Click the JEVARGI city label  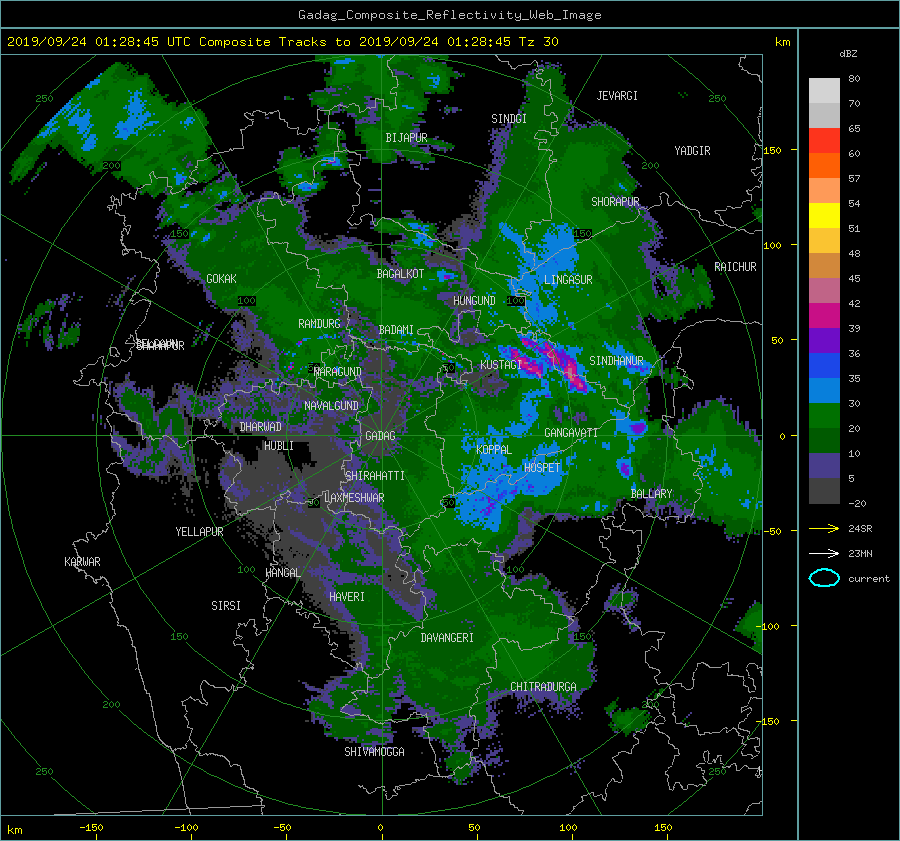[617, 96]
